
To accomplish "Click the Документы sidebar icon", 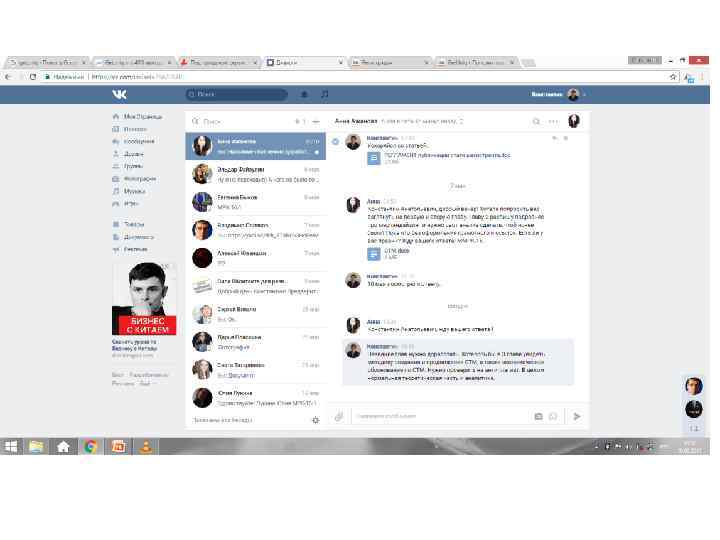I will pos(116,237).
